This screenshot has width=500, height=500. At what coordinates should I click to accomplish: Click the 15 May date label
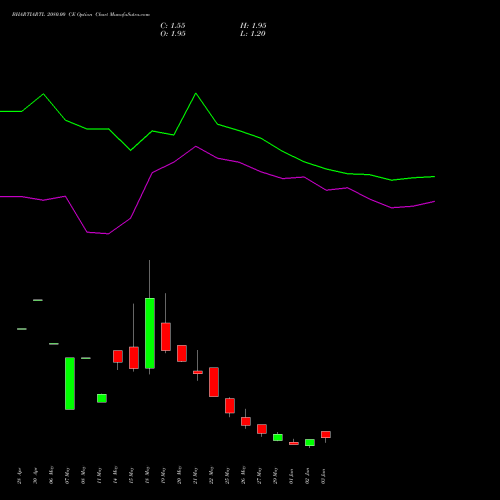tap(131, 476)
